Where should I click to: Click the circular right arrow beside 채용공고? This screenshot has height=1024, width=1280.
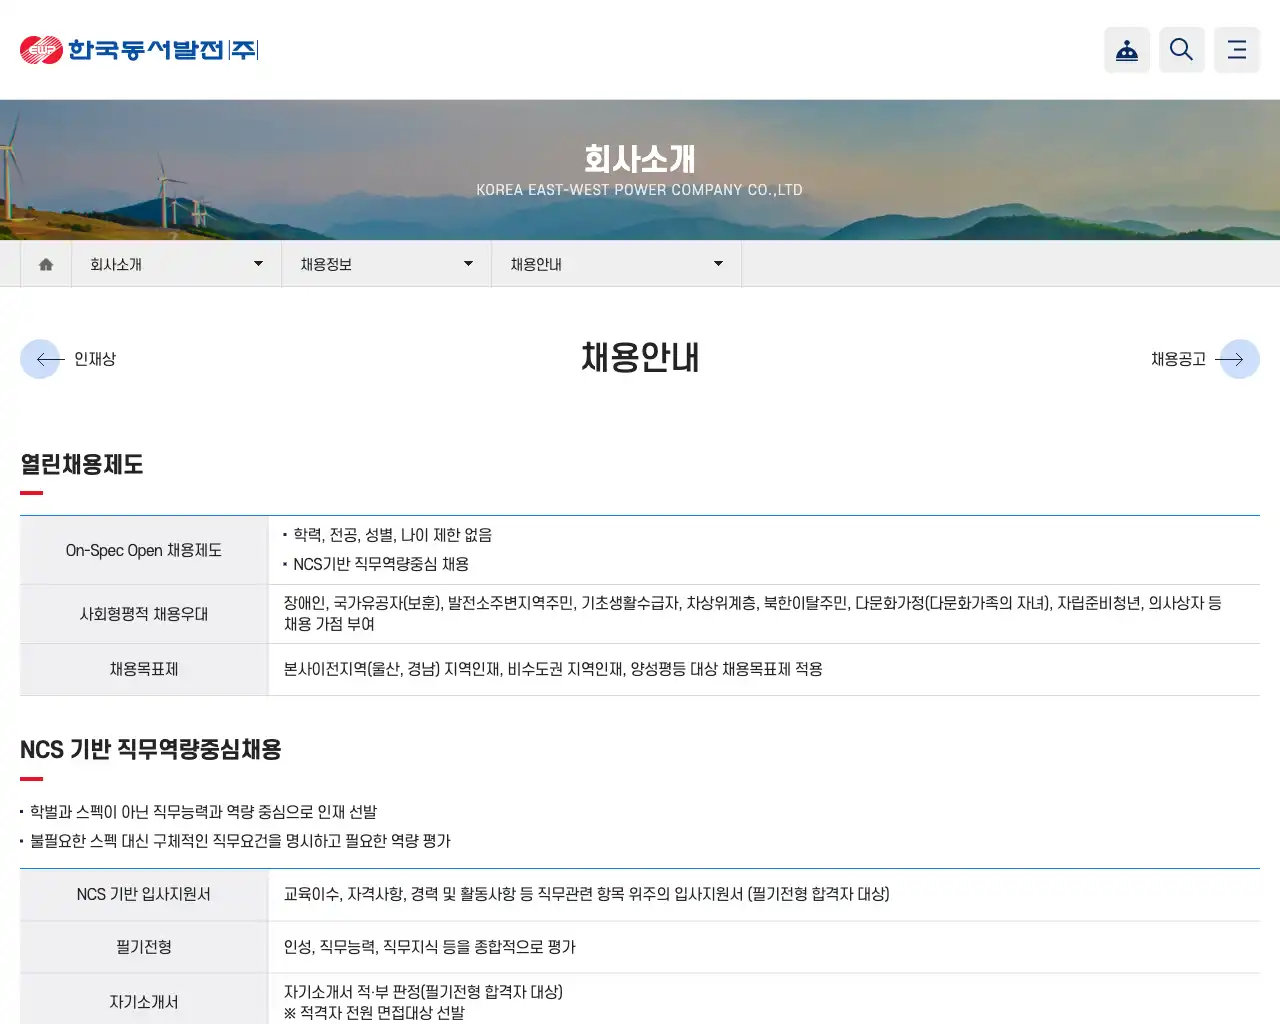point(1239,359)
